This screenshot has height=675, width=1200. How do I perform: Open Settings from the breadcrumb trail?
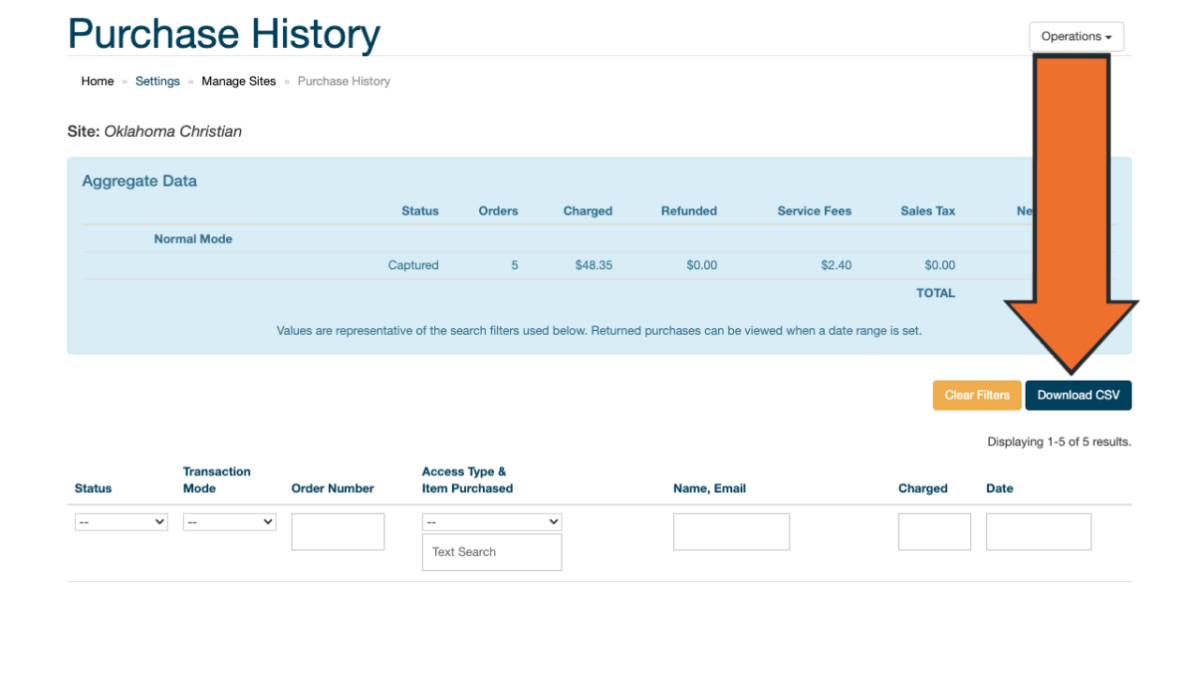coord(157,81)
